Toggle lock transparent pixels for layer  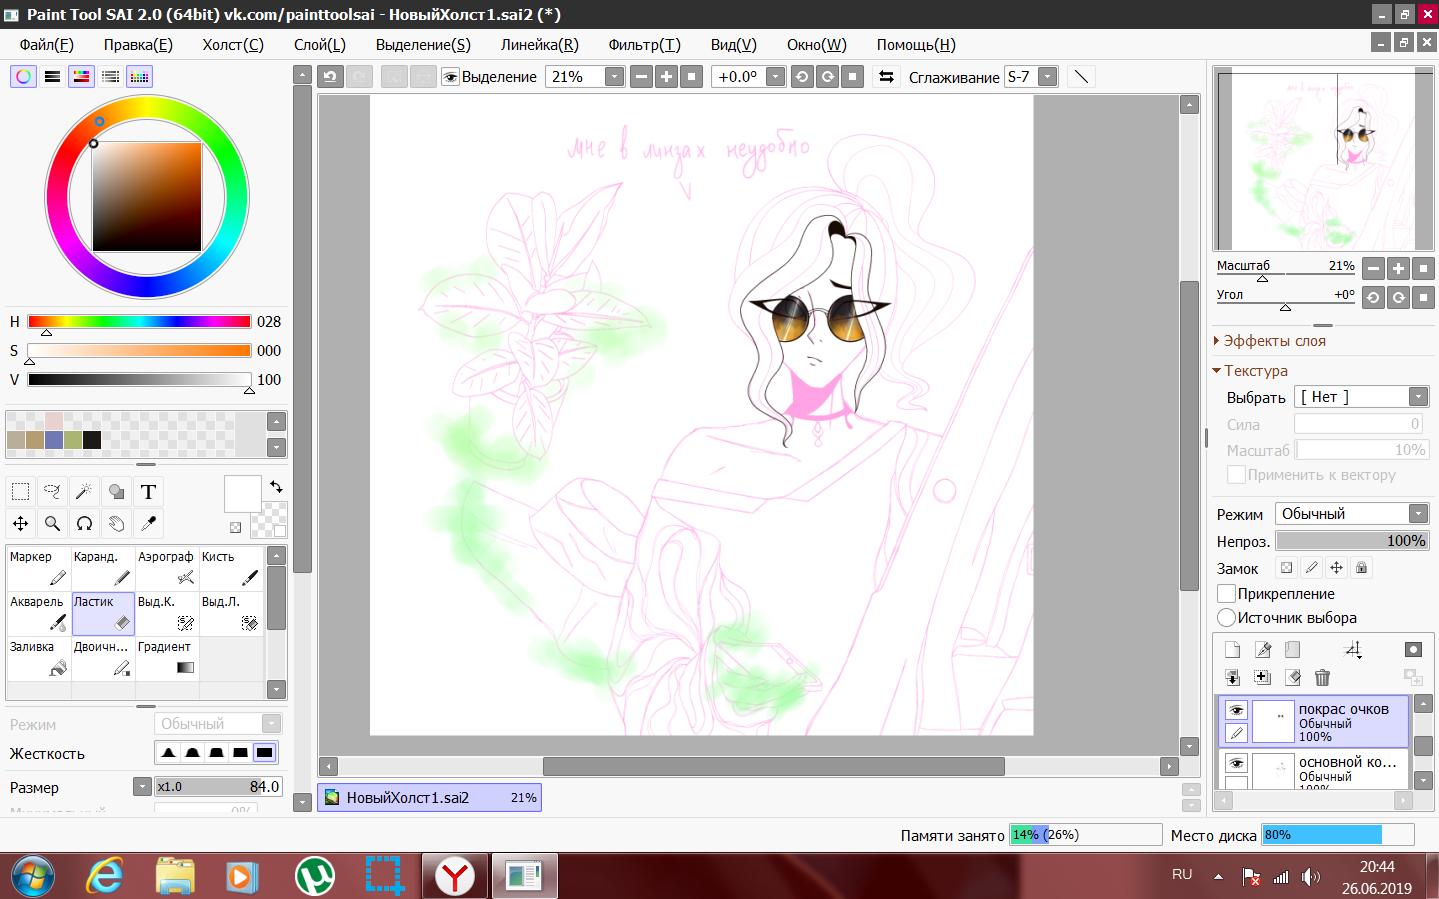point(1287,568)
